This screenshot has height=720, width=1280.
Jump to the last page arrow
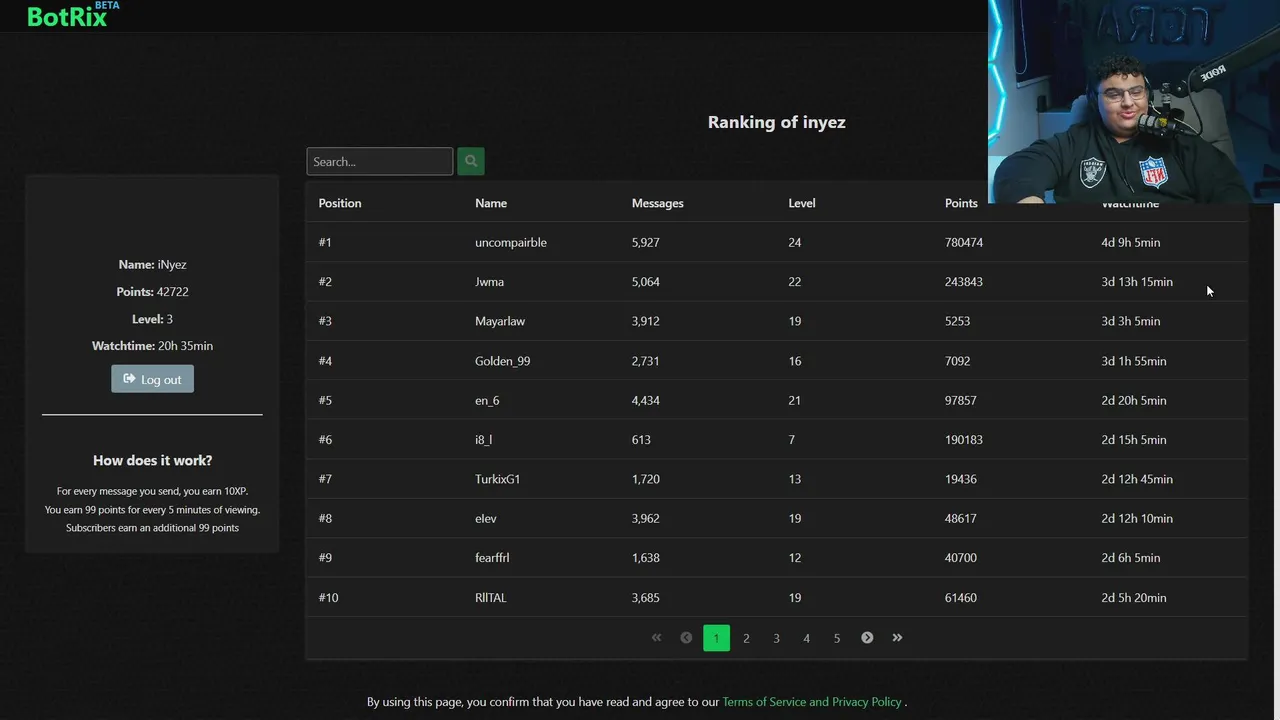click(x=897, y=638)
